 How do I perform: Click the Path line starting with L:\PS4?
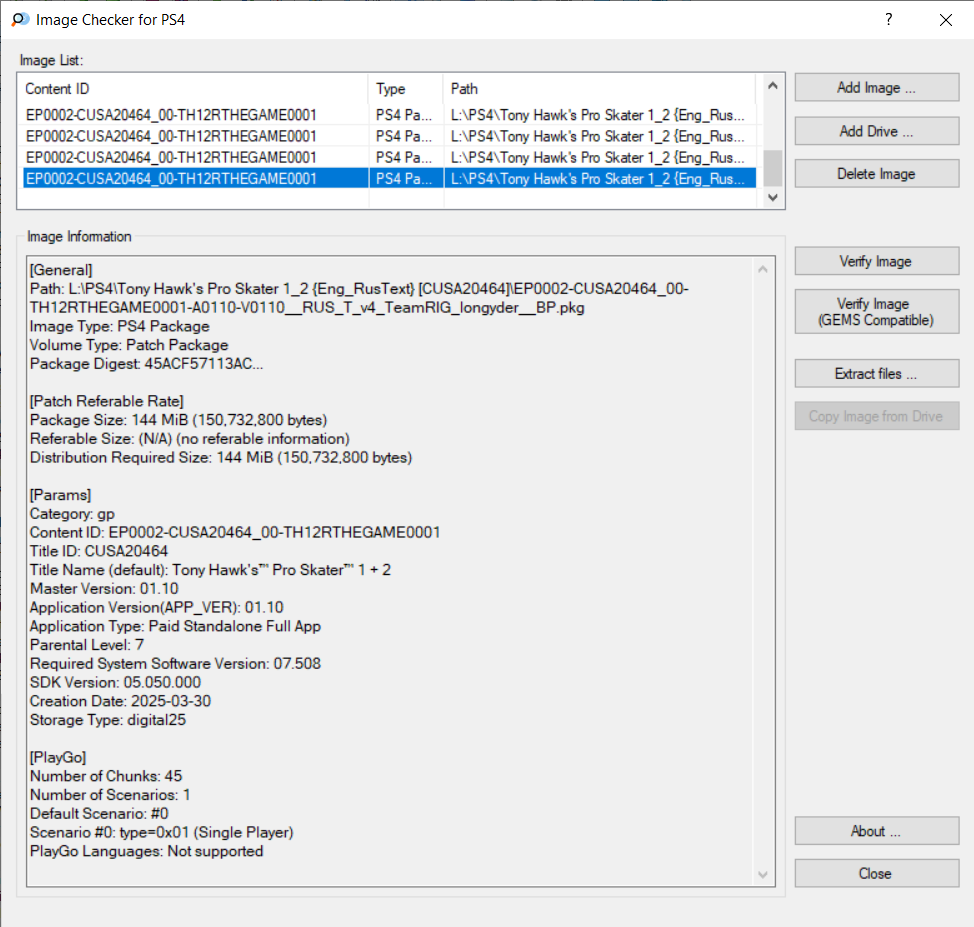click(359, 298)
